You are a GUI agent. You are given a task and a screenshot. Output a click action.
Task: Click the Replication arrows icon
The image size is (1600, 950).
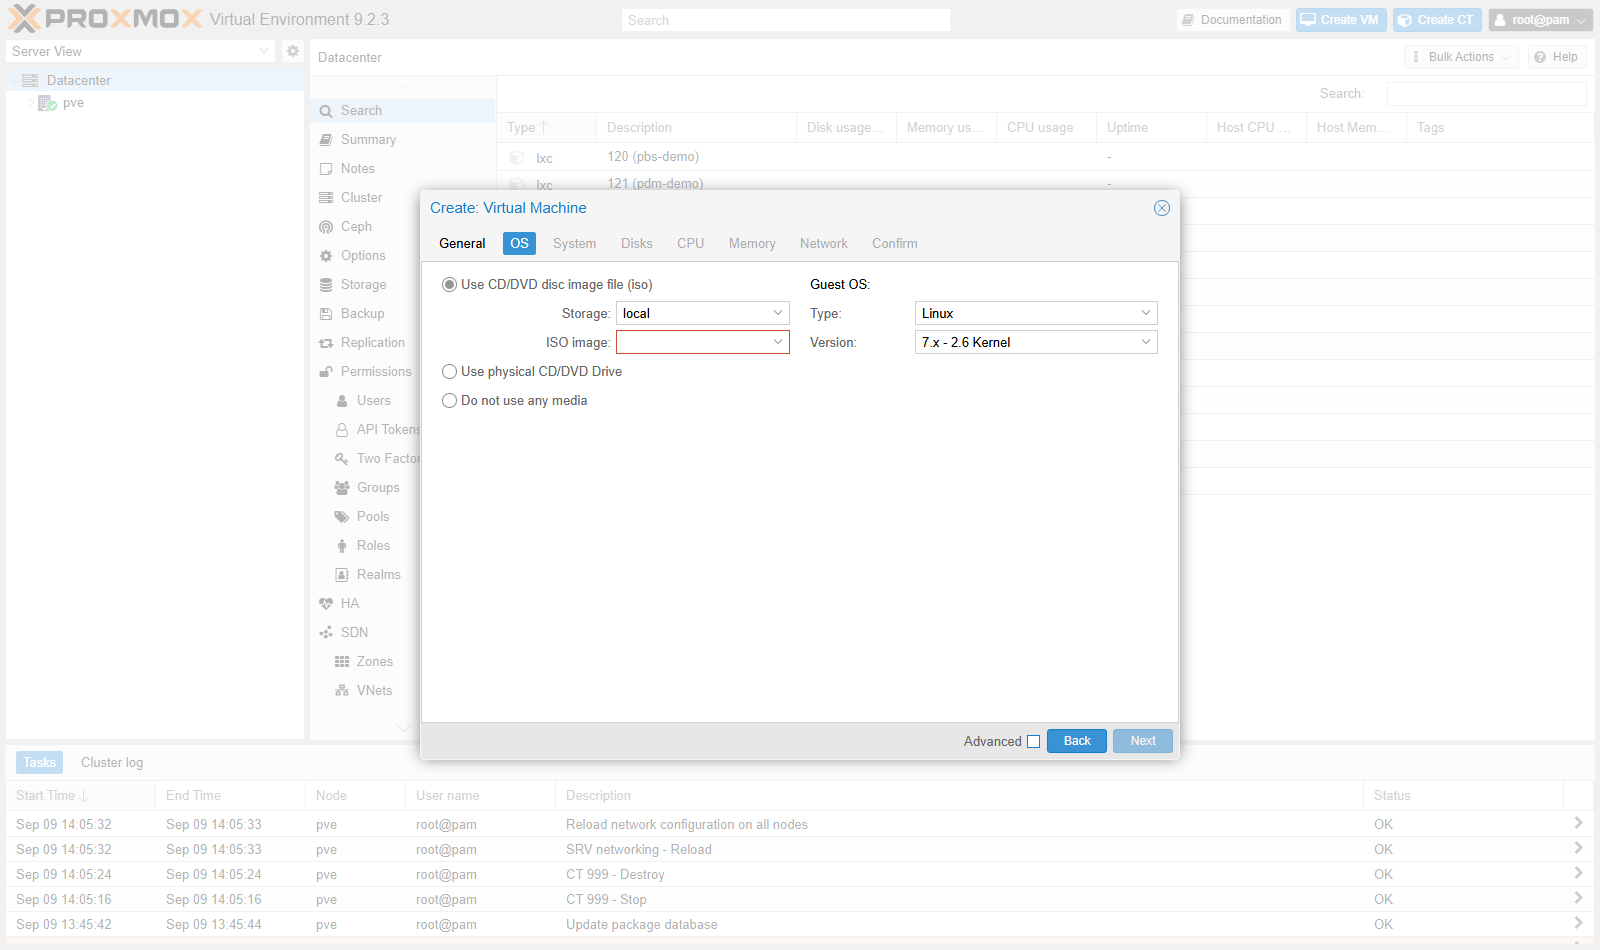click(x=326, y=343)
